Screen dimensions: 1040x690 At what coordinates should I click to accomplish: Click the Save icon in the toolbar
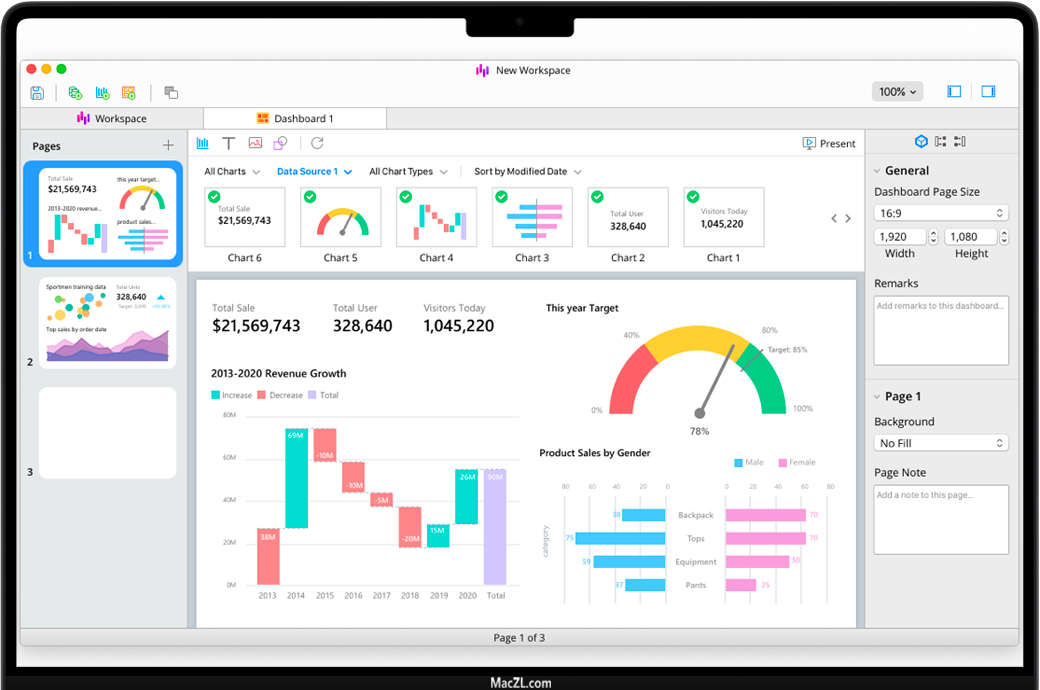point(37,93)
